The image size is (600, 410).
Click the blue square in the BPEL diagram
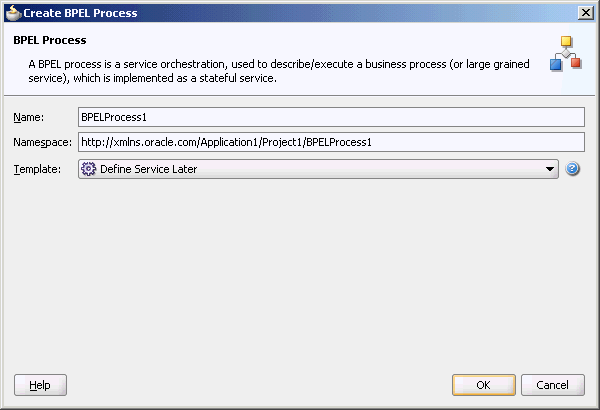click(x=556, y=65)
